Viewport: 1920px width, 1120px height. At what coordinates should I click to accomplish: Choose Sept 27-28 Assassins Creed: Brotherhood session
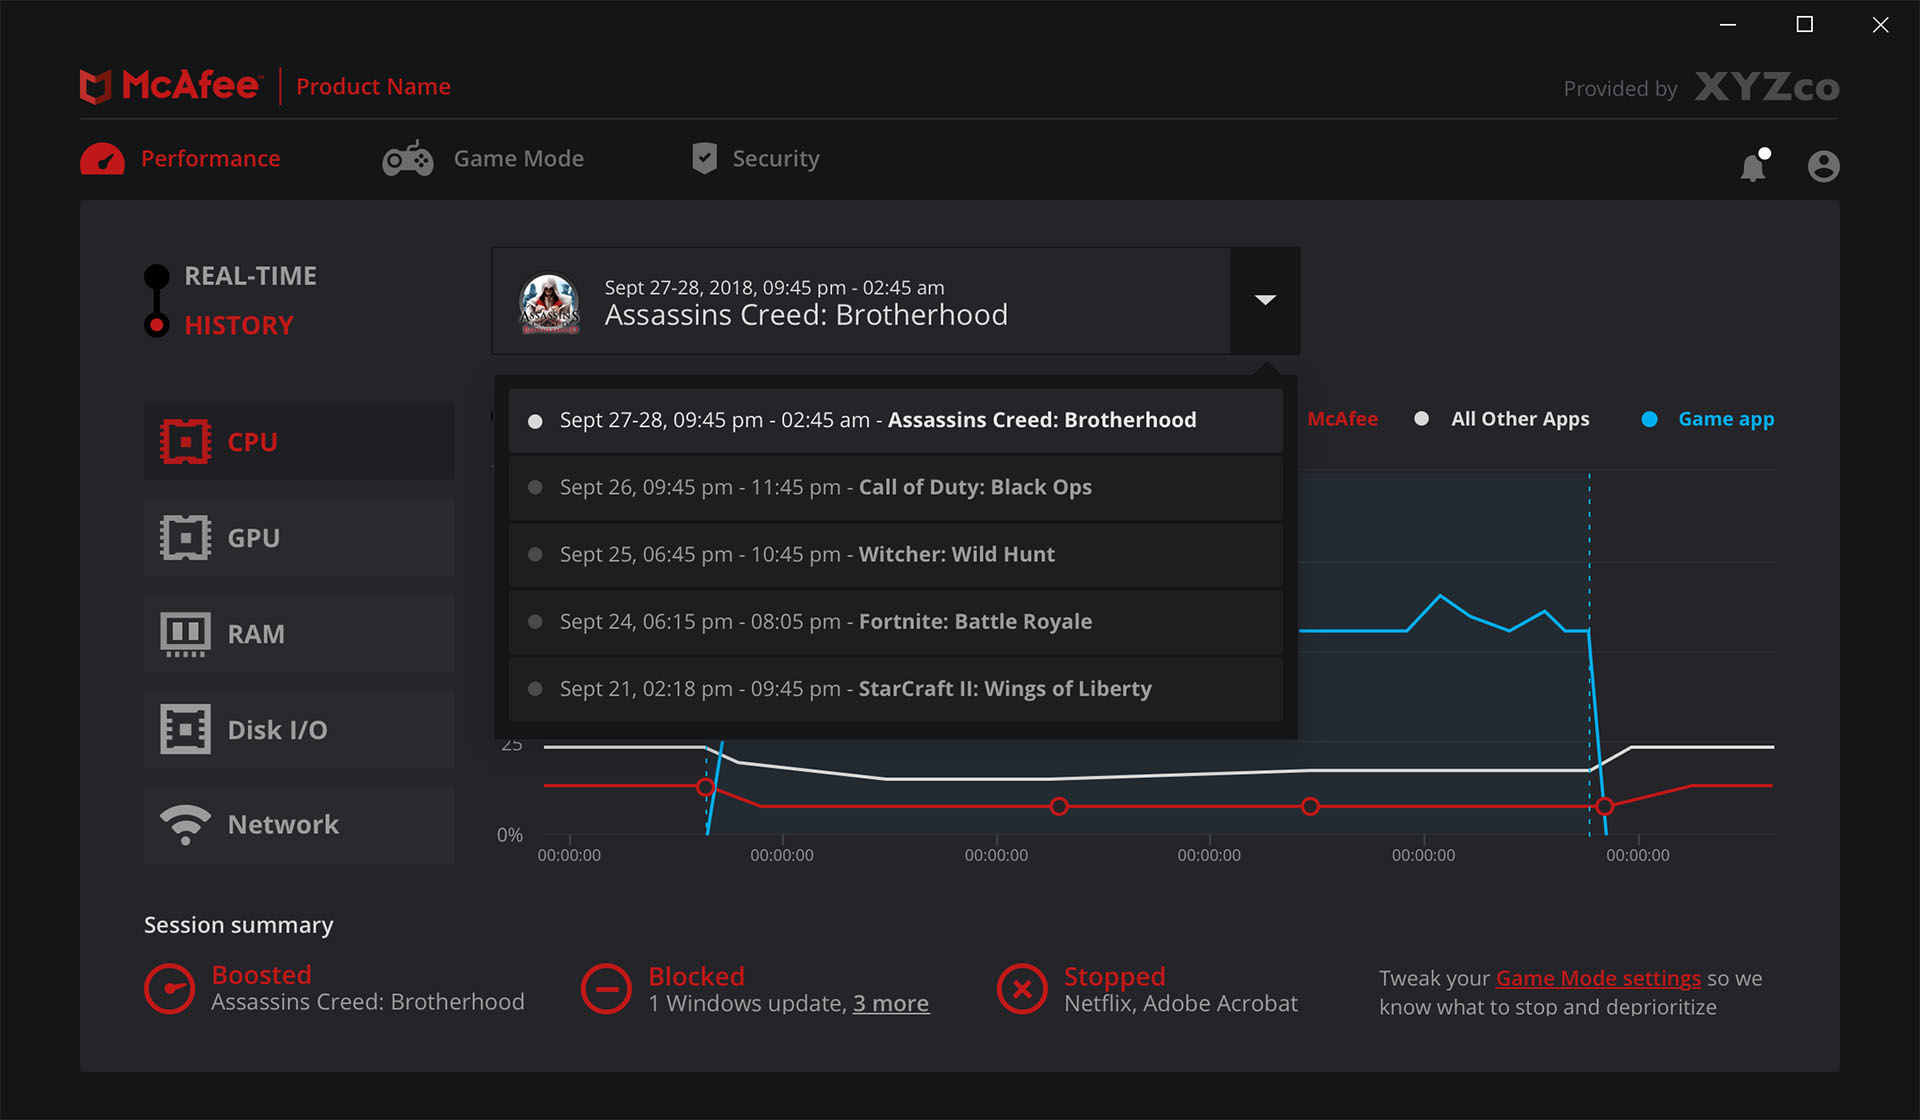(896, 421)
